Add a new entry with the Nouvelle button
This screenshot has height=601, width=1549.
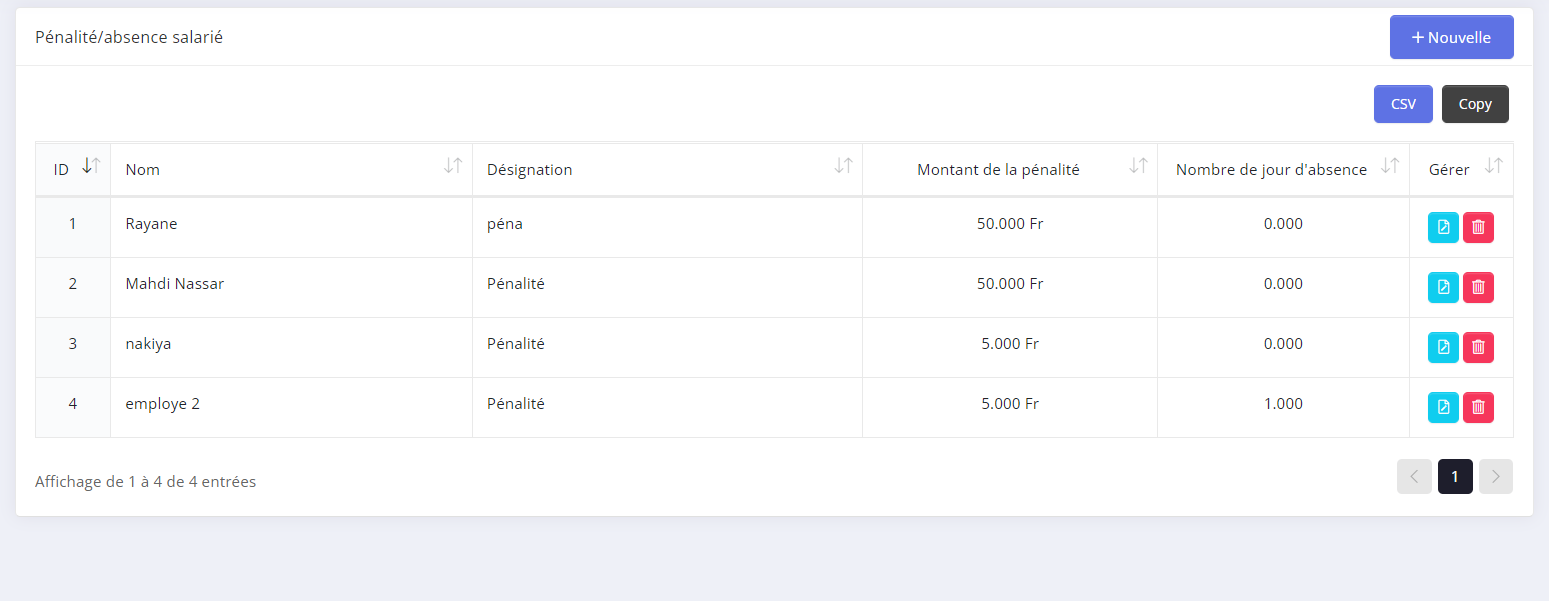click(x=1451, y=38)
